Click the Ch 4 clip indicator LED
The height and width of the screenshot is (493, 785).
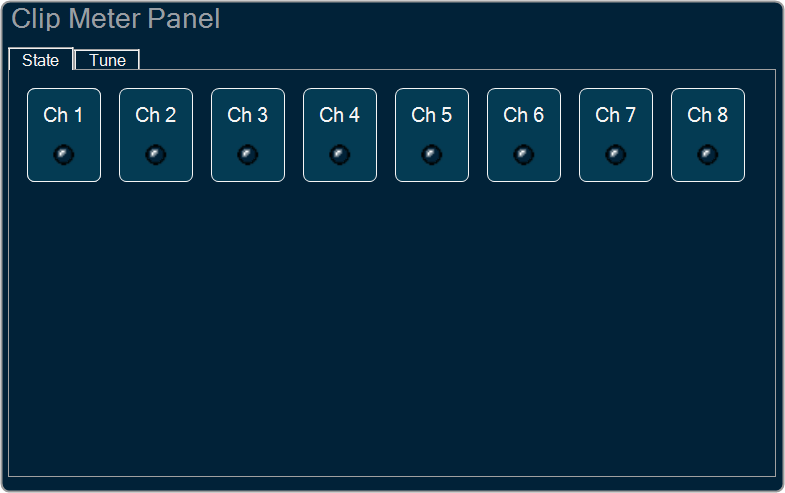(x=339, y=155)
